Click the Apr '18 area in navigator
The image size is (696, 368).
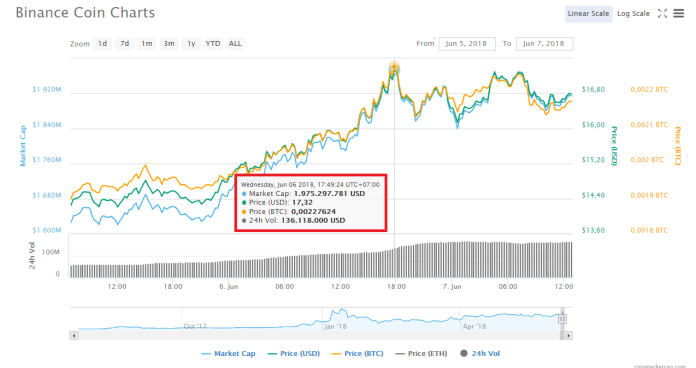(x=475, y=326)
